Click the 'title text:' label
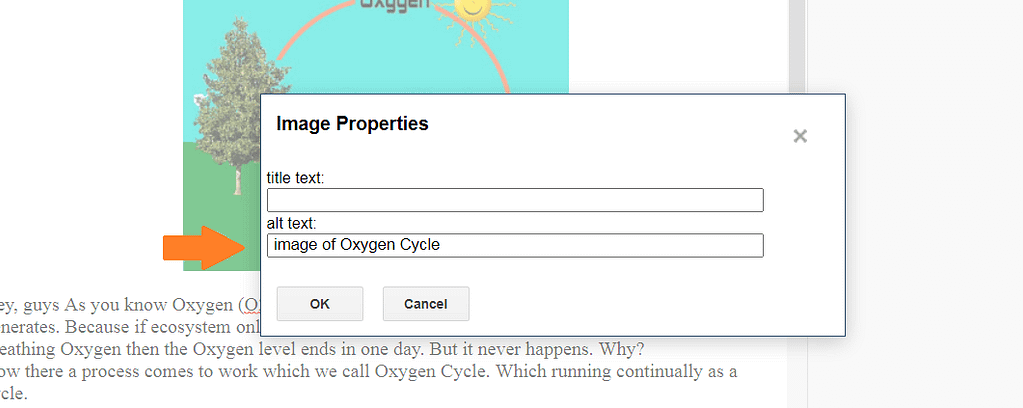 pyautogui.click(x=296, y=178)
